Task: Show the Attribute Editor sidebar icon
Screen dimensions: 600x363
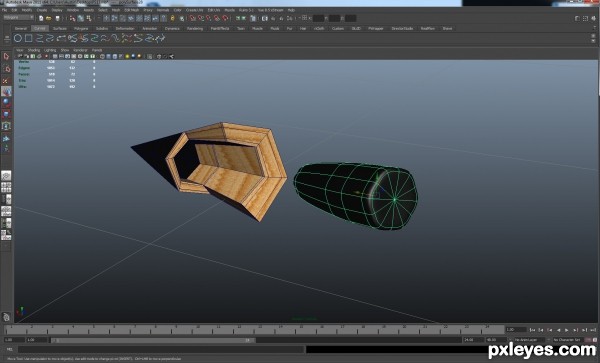Action: tap(578, 18)
